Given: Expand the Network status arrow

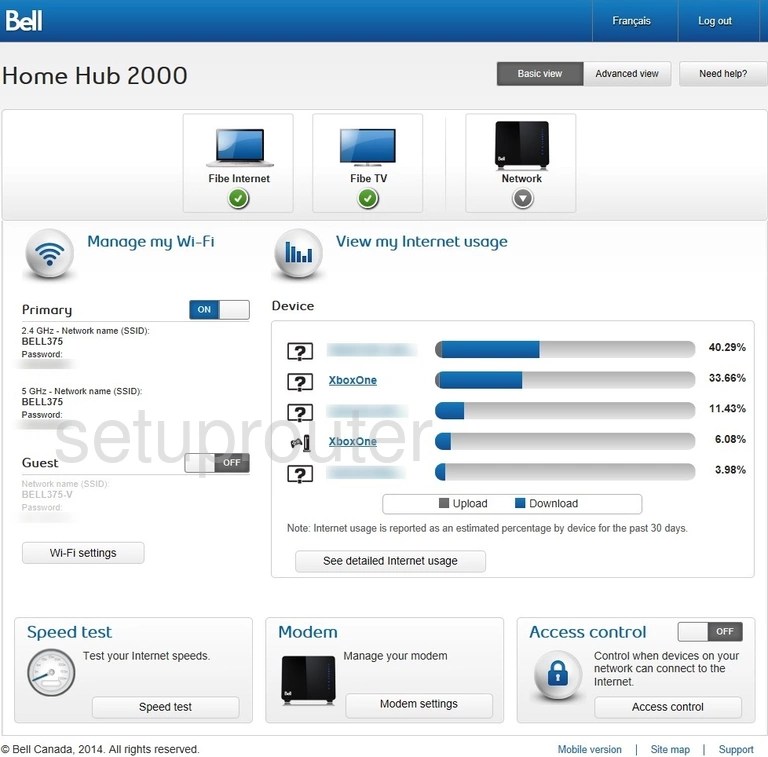Looking at the screenshot, I should pyautogui.click(x=523, y=199).
